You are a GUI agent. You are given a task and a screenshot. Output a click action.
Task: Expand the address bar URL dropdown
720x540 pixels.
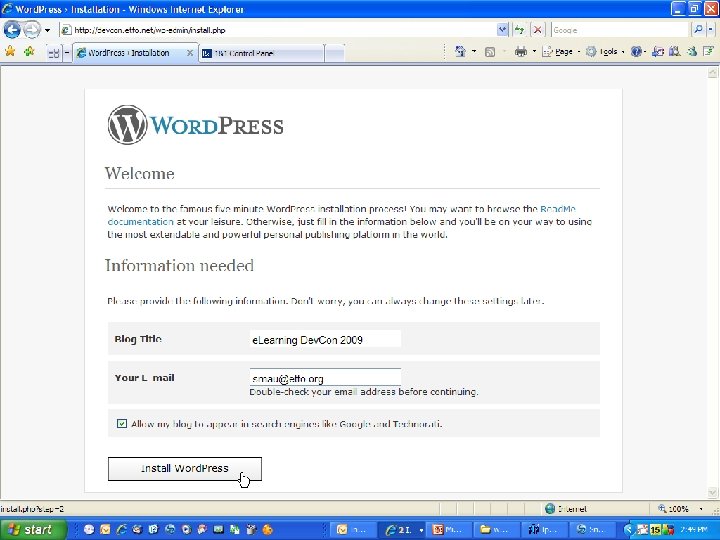click(x=502, y=30)
